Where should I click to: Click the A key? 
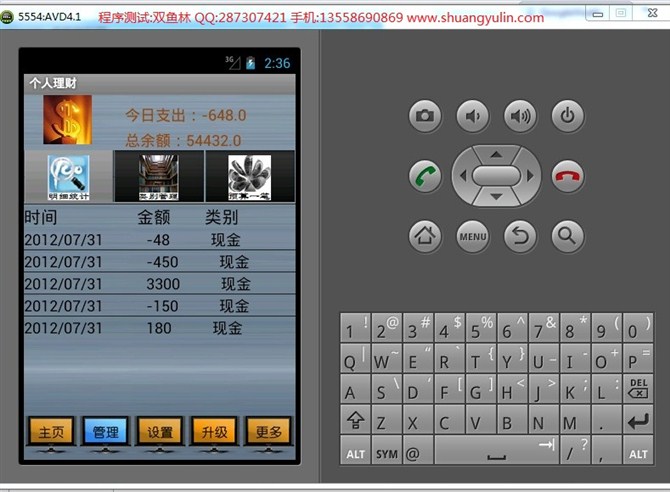point(356,389)
